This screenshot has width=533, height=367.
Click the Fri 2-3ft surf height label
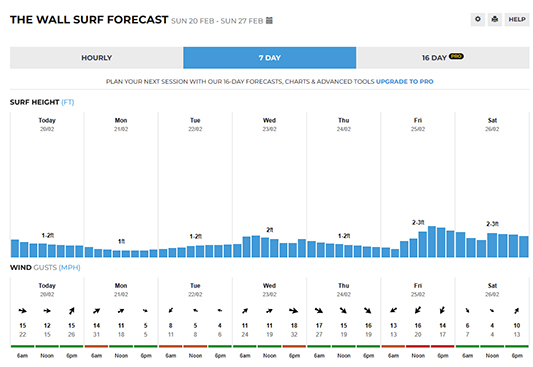[x=418, y=222]
